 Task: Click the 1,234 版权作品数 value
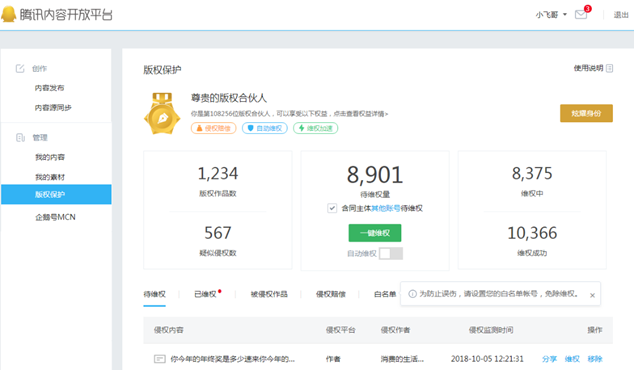(x=218, y=173)
